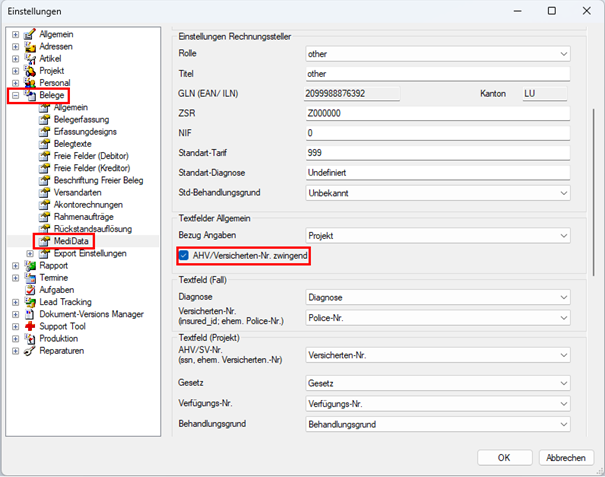Expand the Lead Tracking node
Image resolution: width=605 pixels, height=477 pixels.
[x=15, y=302]
